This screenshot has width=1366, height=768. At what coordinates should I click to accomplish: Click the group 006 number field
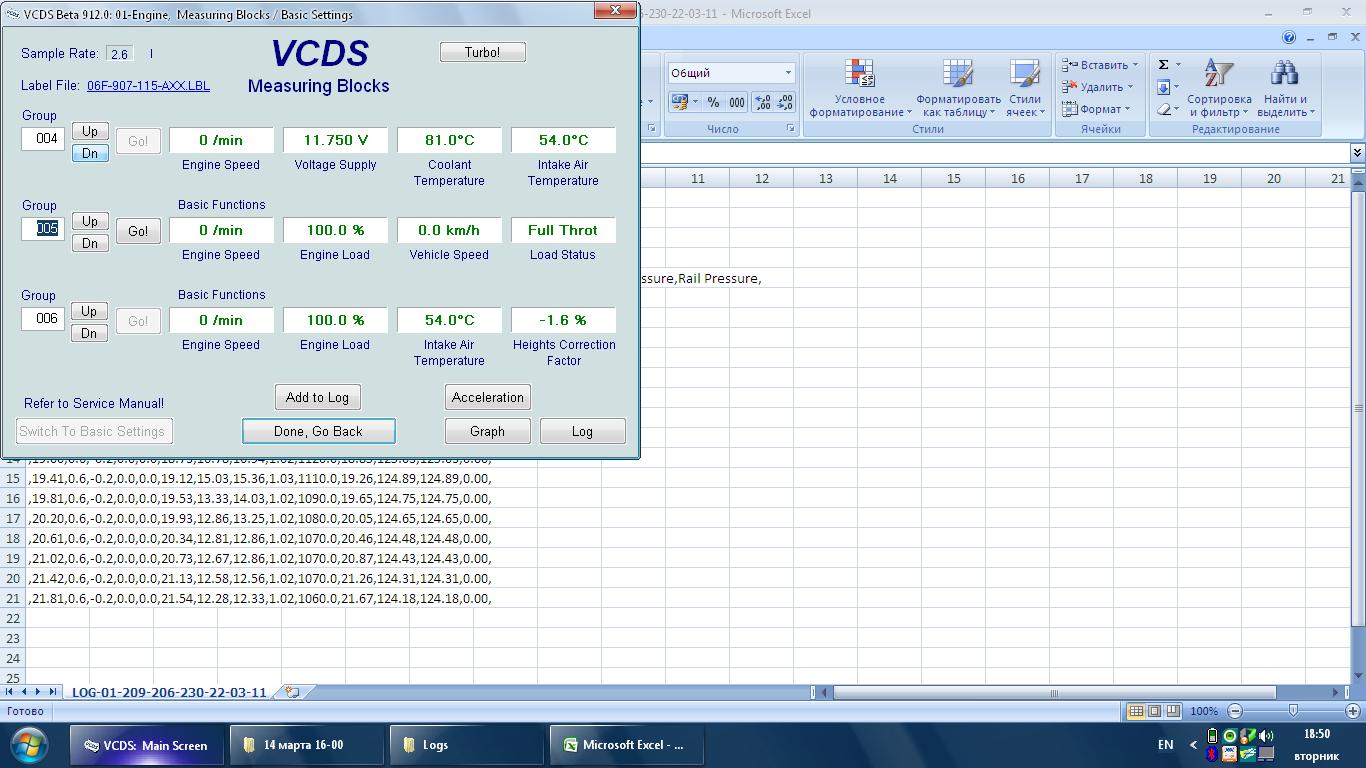(x=43, y=318)
